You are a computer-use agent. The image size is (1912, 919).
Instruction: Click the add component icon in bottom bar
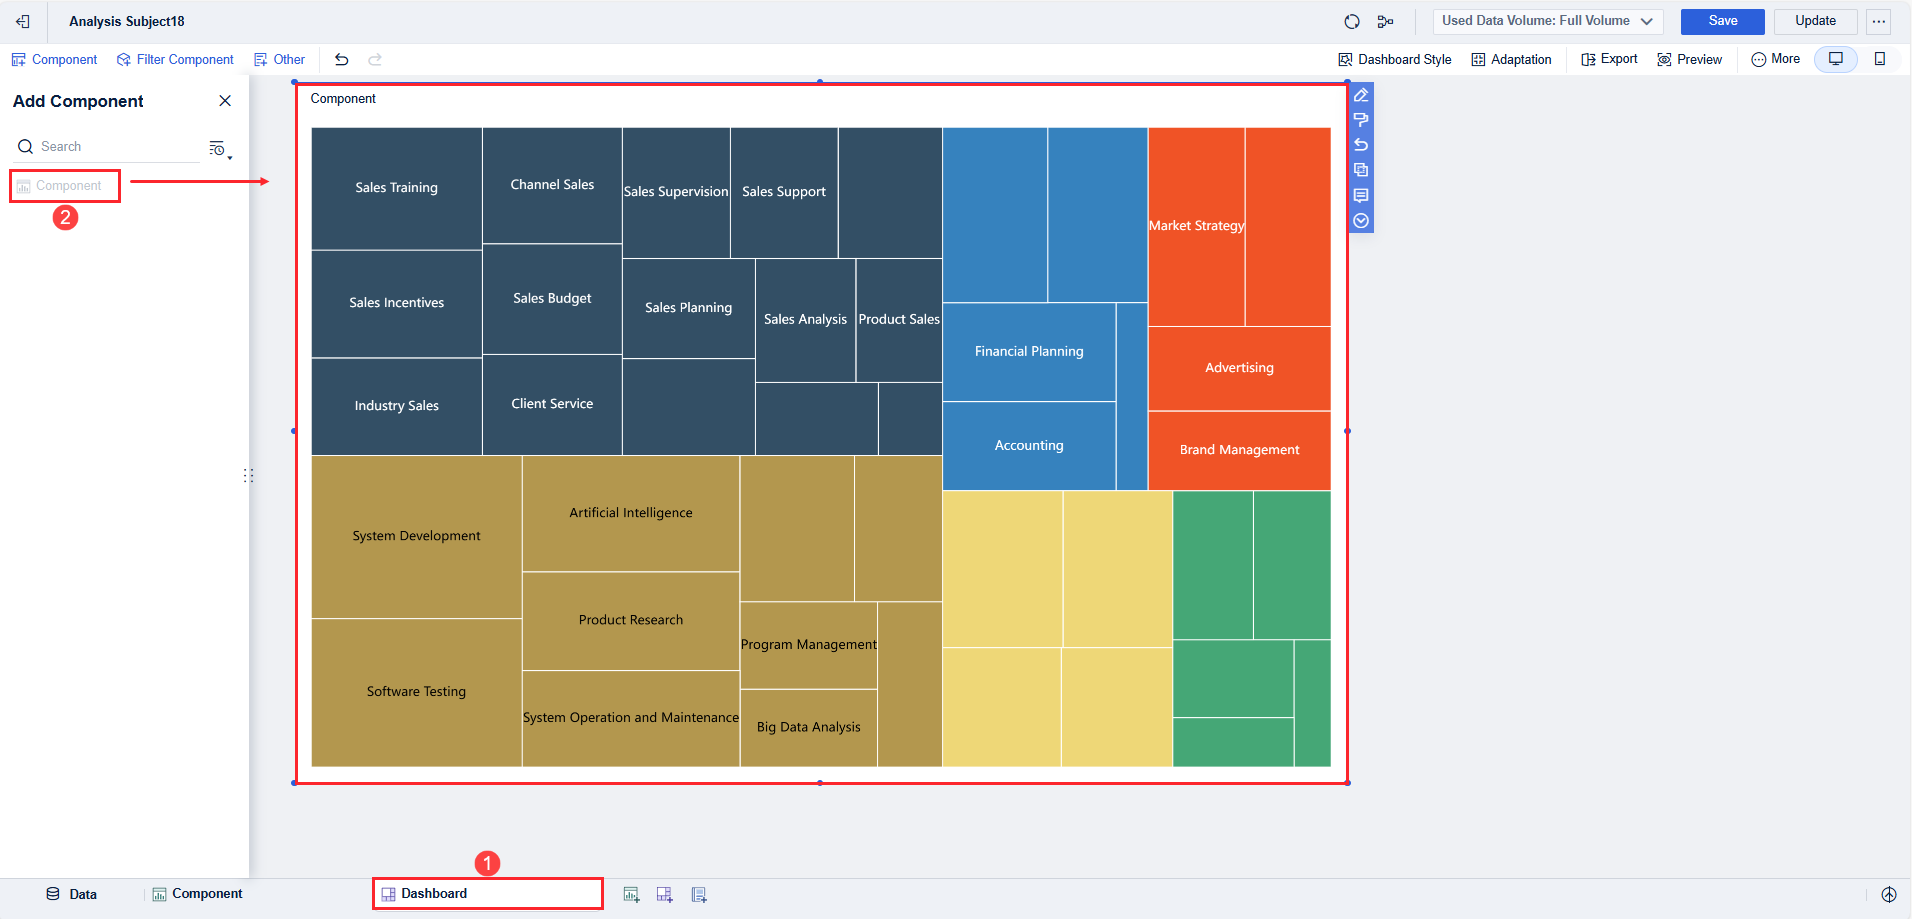click(x=631, y=894)
